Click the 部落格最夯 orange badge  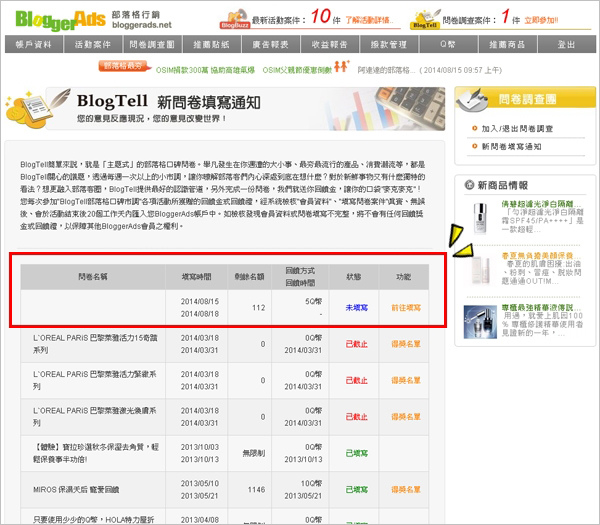point(124,66)
